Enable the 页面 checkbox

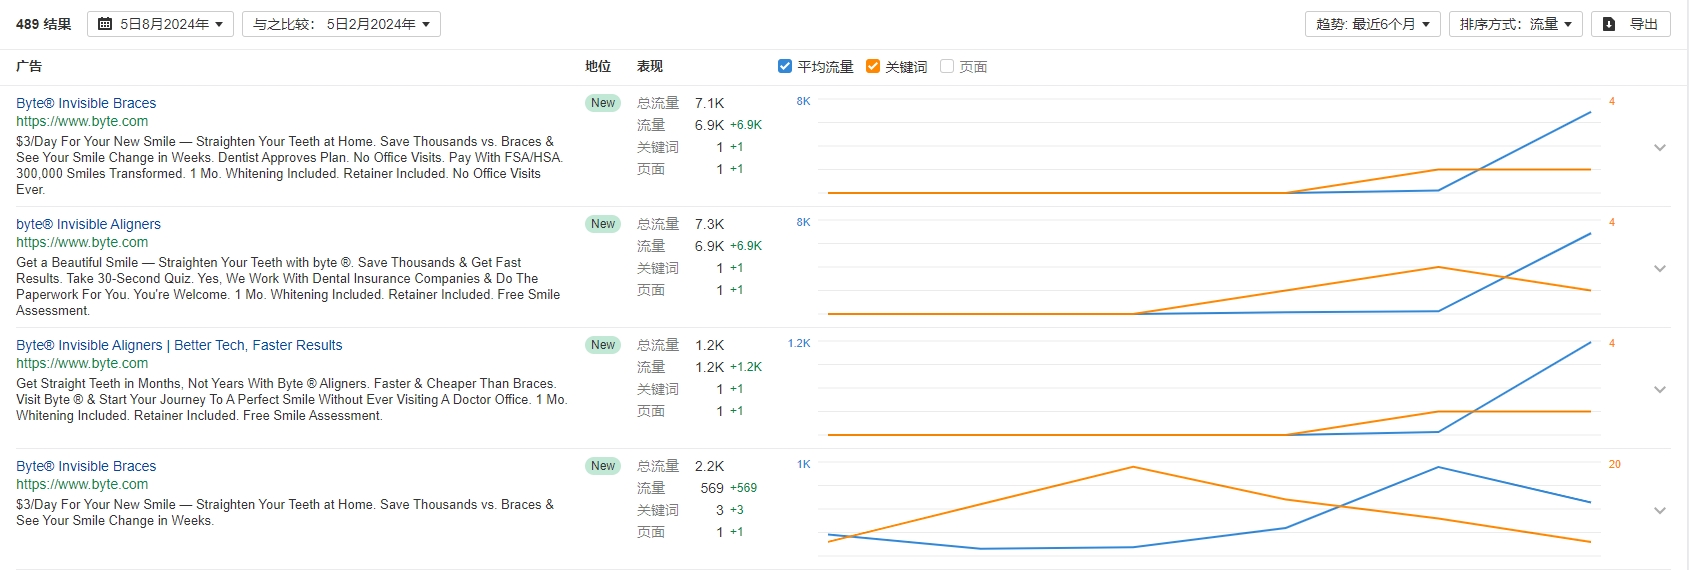(x=947, y=66)
